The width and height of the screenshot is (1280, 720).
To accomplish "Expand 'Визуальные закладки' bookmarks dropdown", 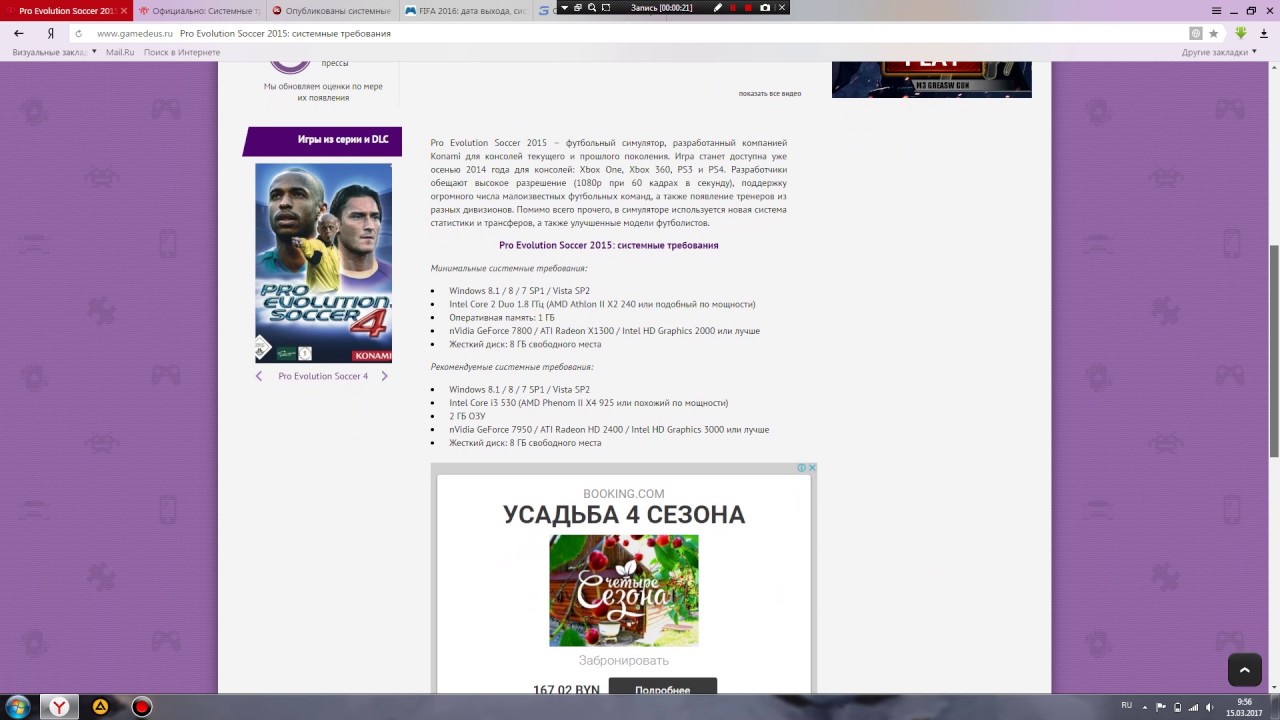I will (53, 52).
